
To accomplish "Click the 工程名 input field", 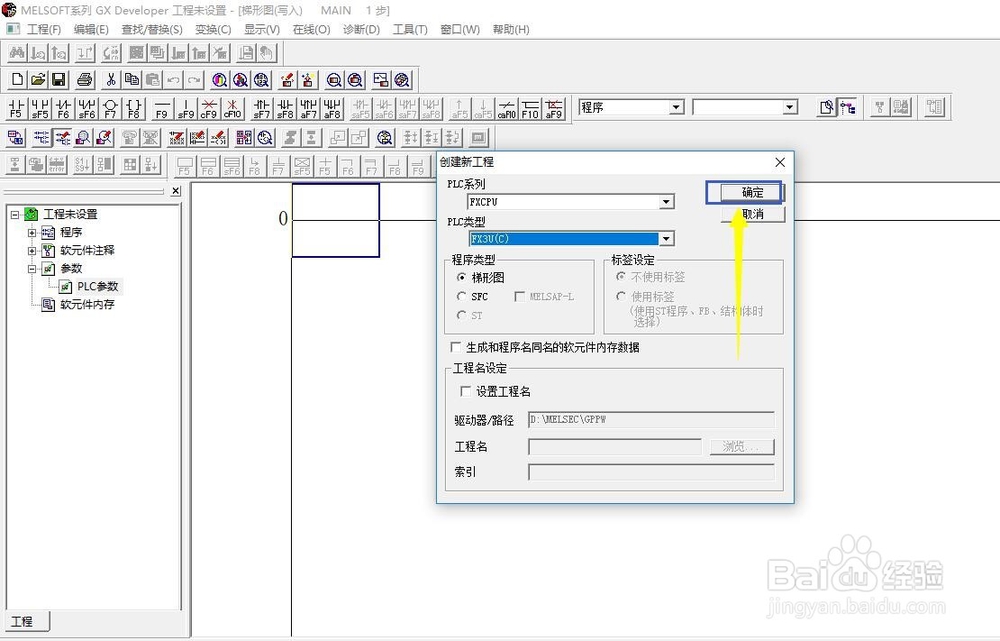I will 615,446.
